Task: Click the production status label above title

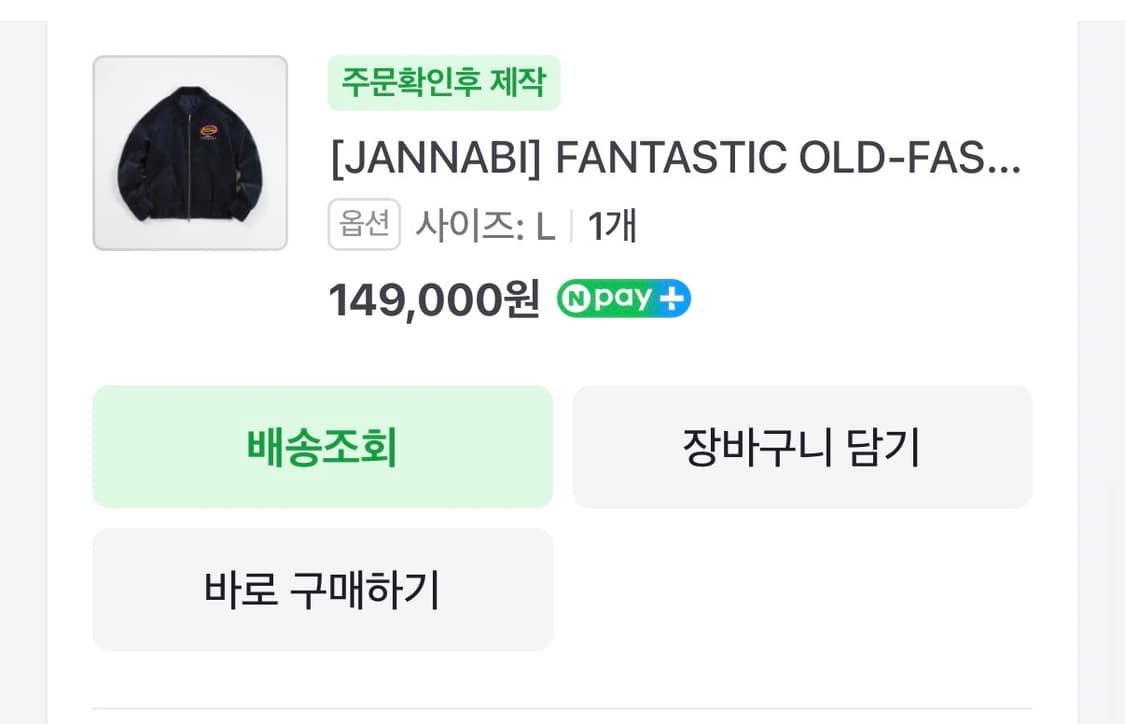Action: click(444, 84)
